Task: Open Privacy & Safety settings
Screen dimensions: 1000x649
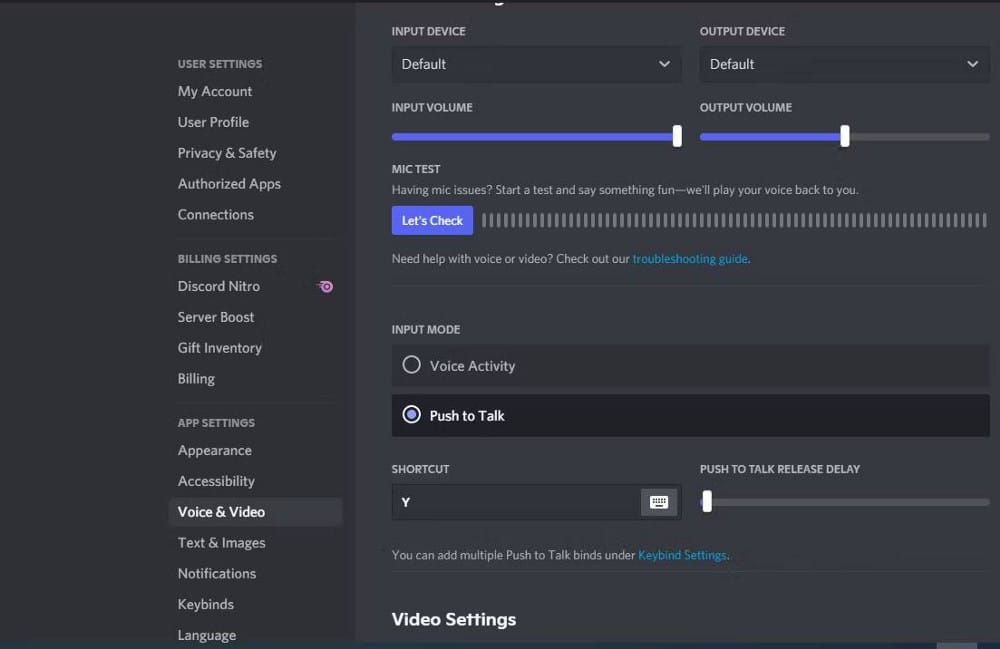Action: (x=227, y=152)
